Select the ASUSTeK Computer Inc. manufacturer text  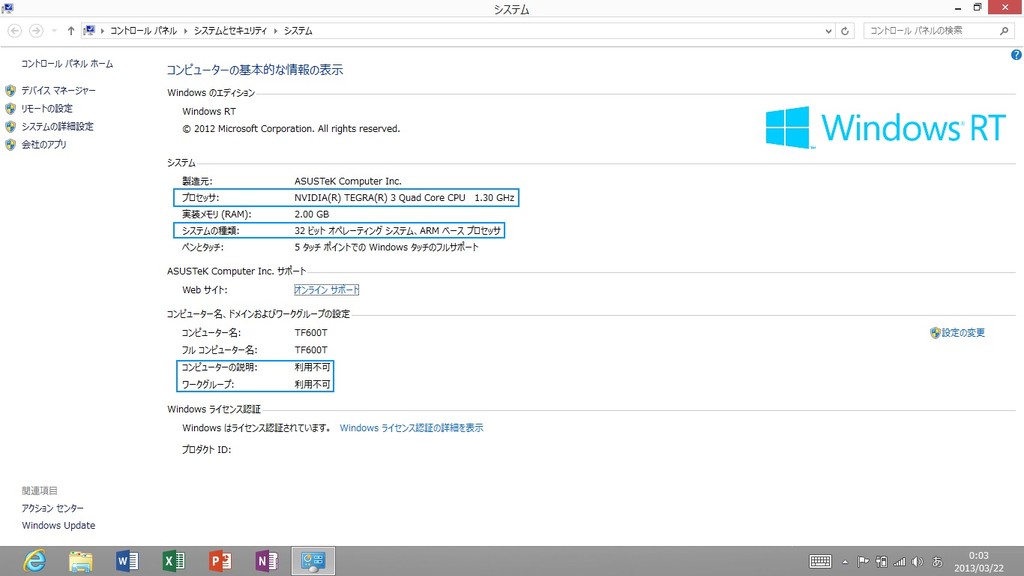tap(347, 181)
